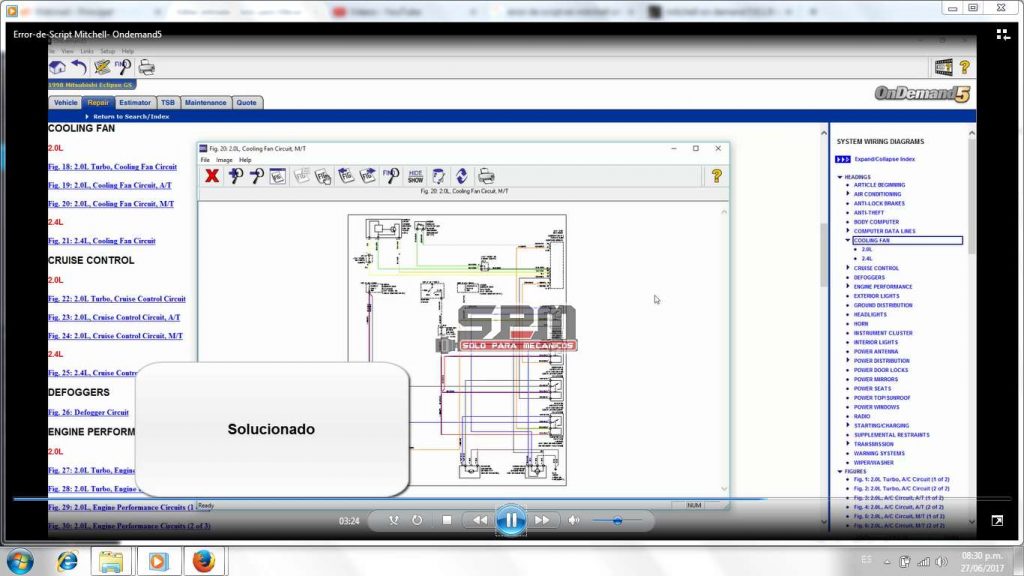Toggle shuffle in media player
This screenshot has width=1024, height=576.
pos(394,520)
